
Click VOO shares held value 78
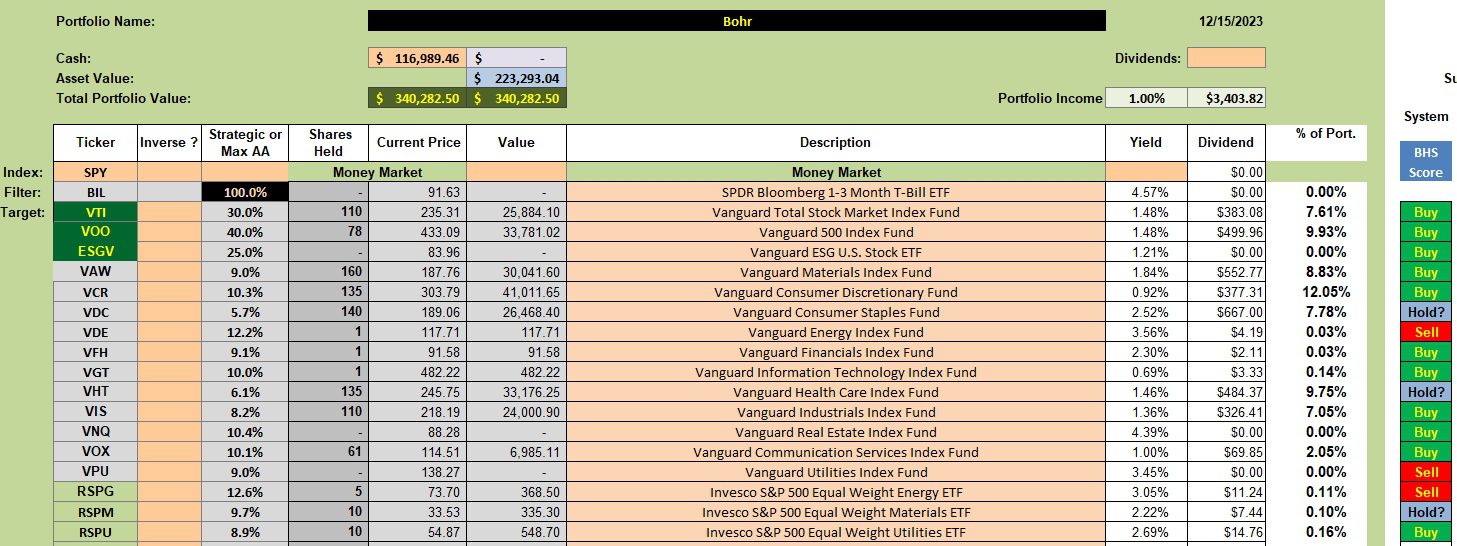coord(329,232)
